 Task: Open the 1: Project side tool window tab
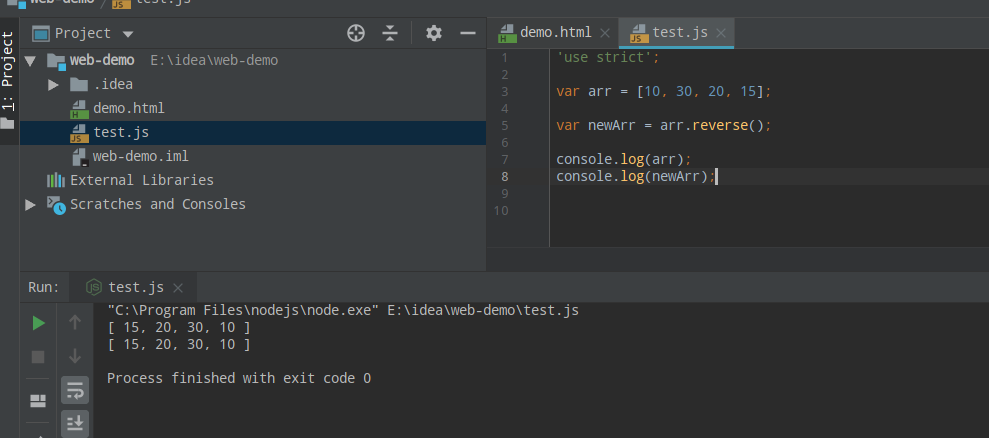8,81
